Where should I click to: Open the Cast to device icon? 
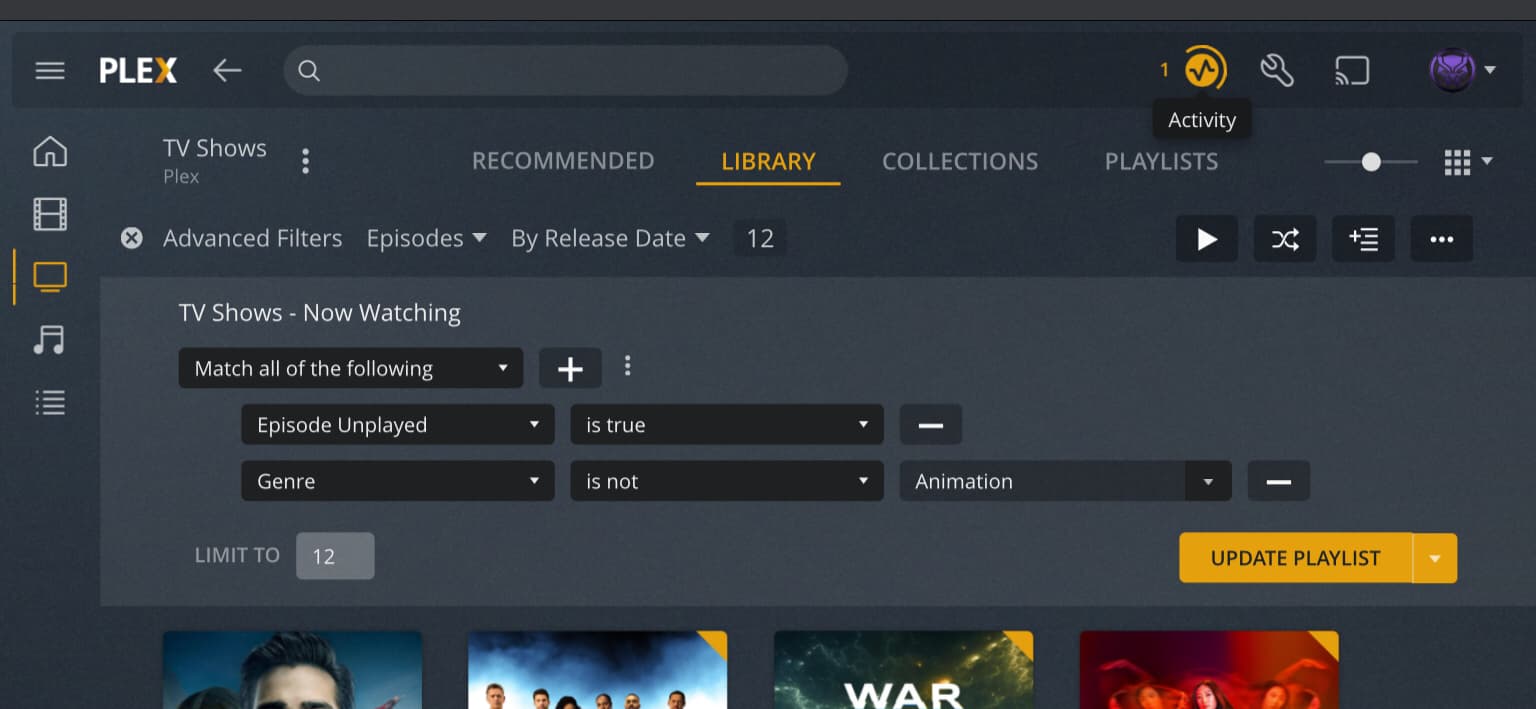(x=1352, y=70)
